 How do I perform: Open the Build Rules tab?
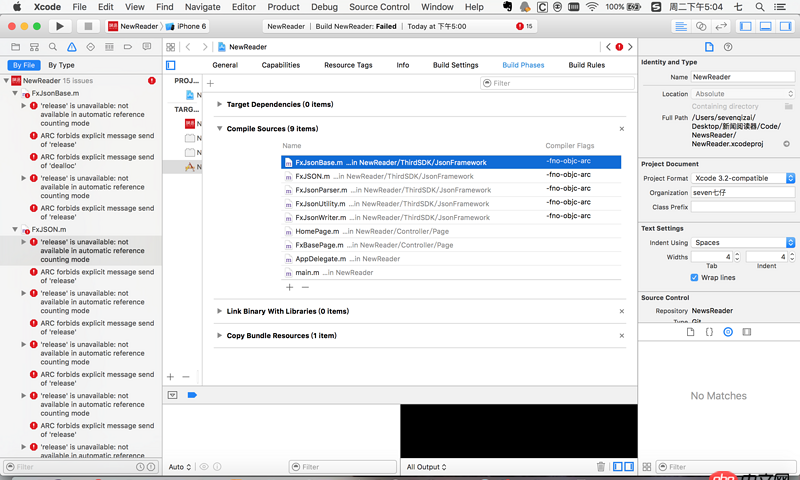point(587,65)
